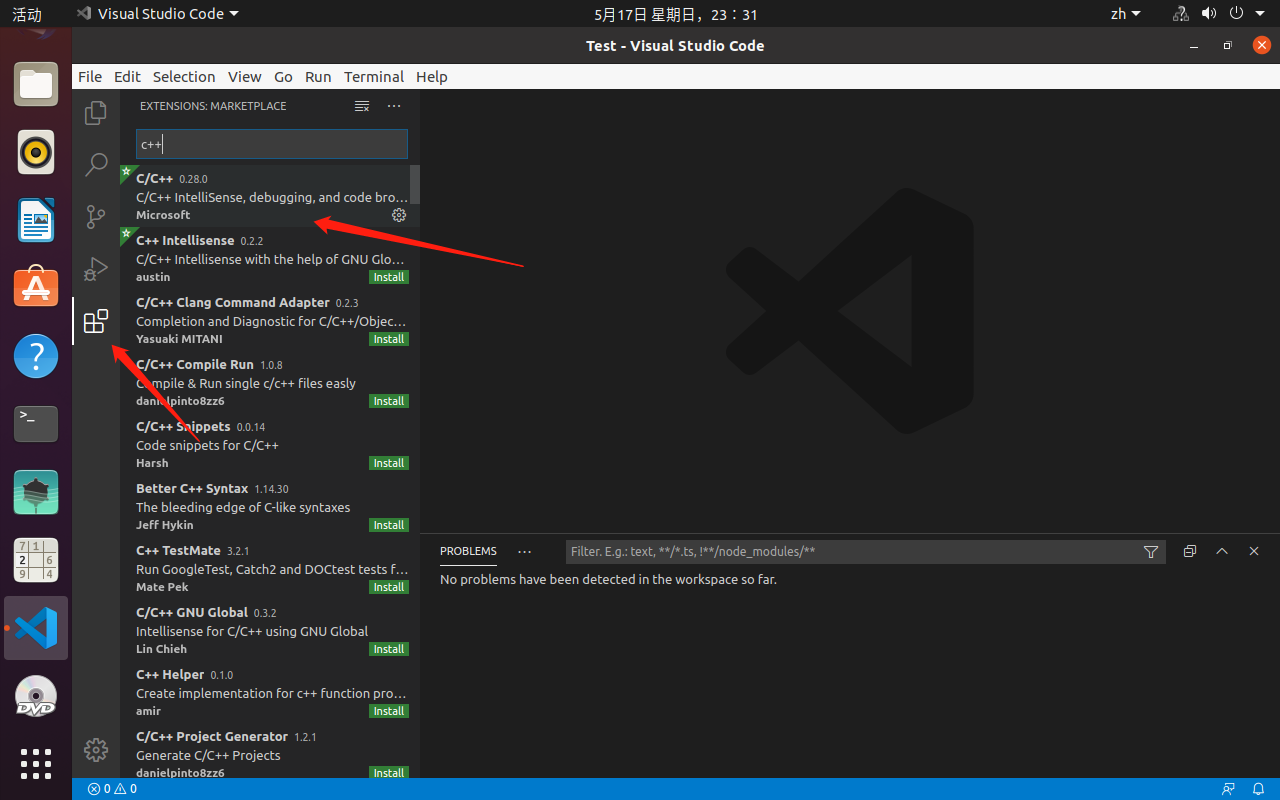The image size is (1280, 800).
Task: Open the clock and calendar in top bar
Action: 676,14
